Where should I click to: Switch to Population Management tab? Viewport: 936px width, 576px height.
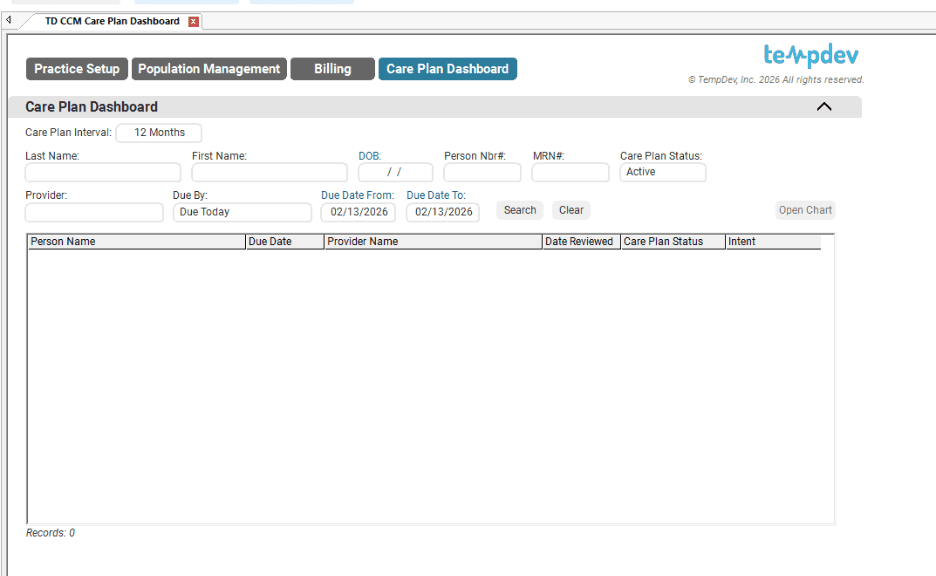click(x=209, y=69)
